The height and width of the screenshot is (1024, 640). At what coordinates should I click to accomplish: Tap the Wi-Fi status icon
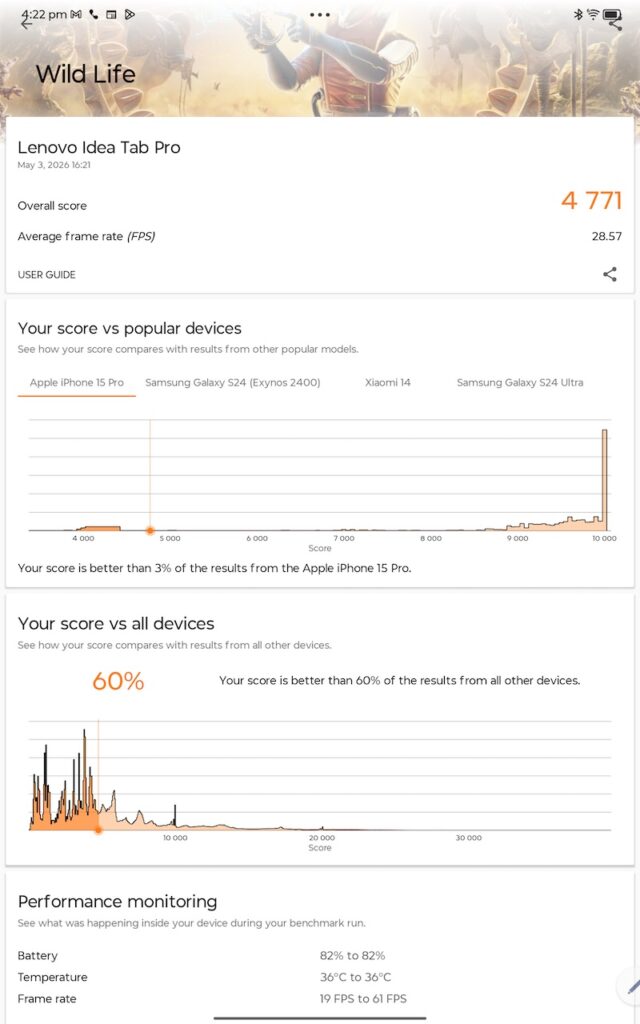[x=593, y=14]
